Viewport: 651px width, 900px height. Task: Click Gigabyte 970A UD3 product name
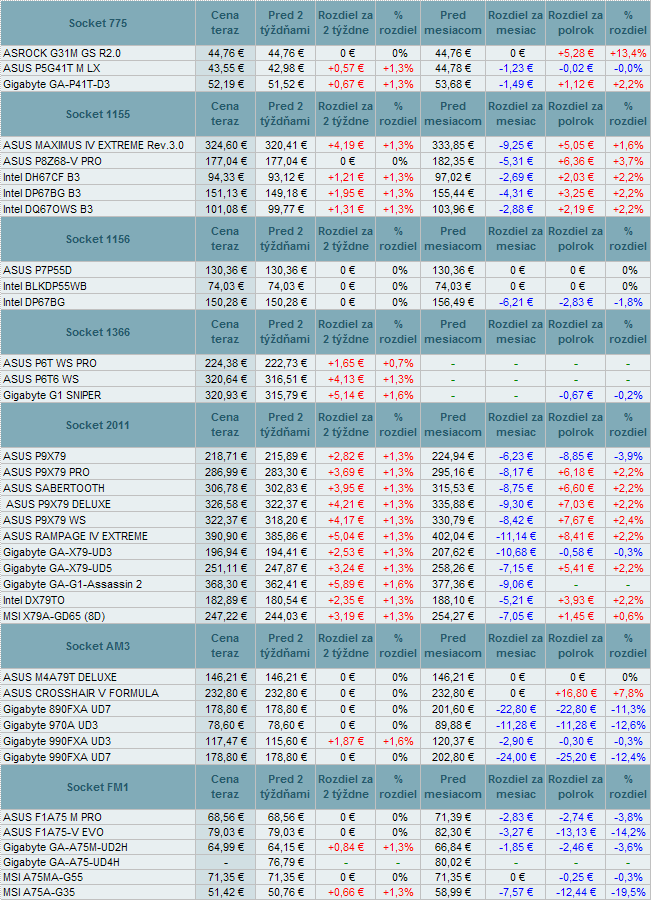click(51, 726)
